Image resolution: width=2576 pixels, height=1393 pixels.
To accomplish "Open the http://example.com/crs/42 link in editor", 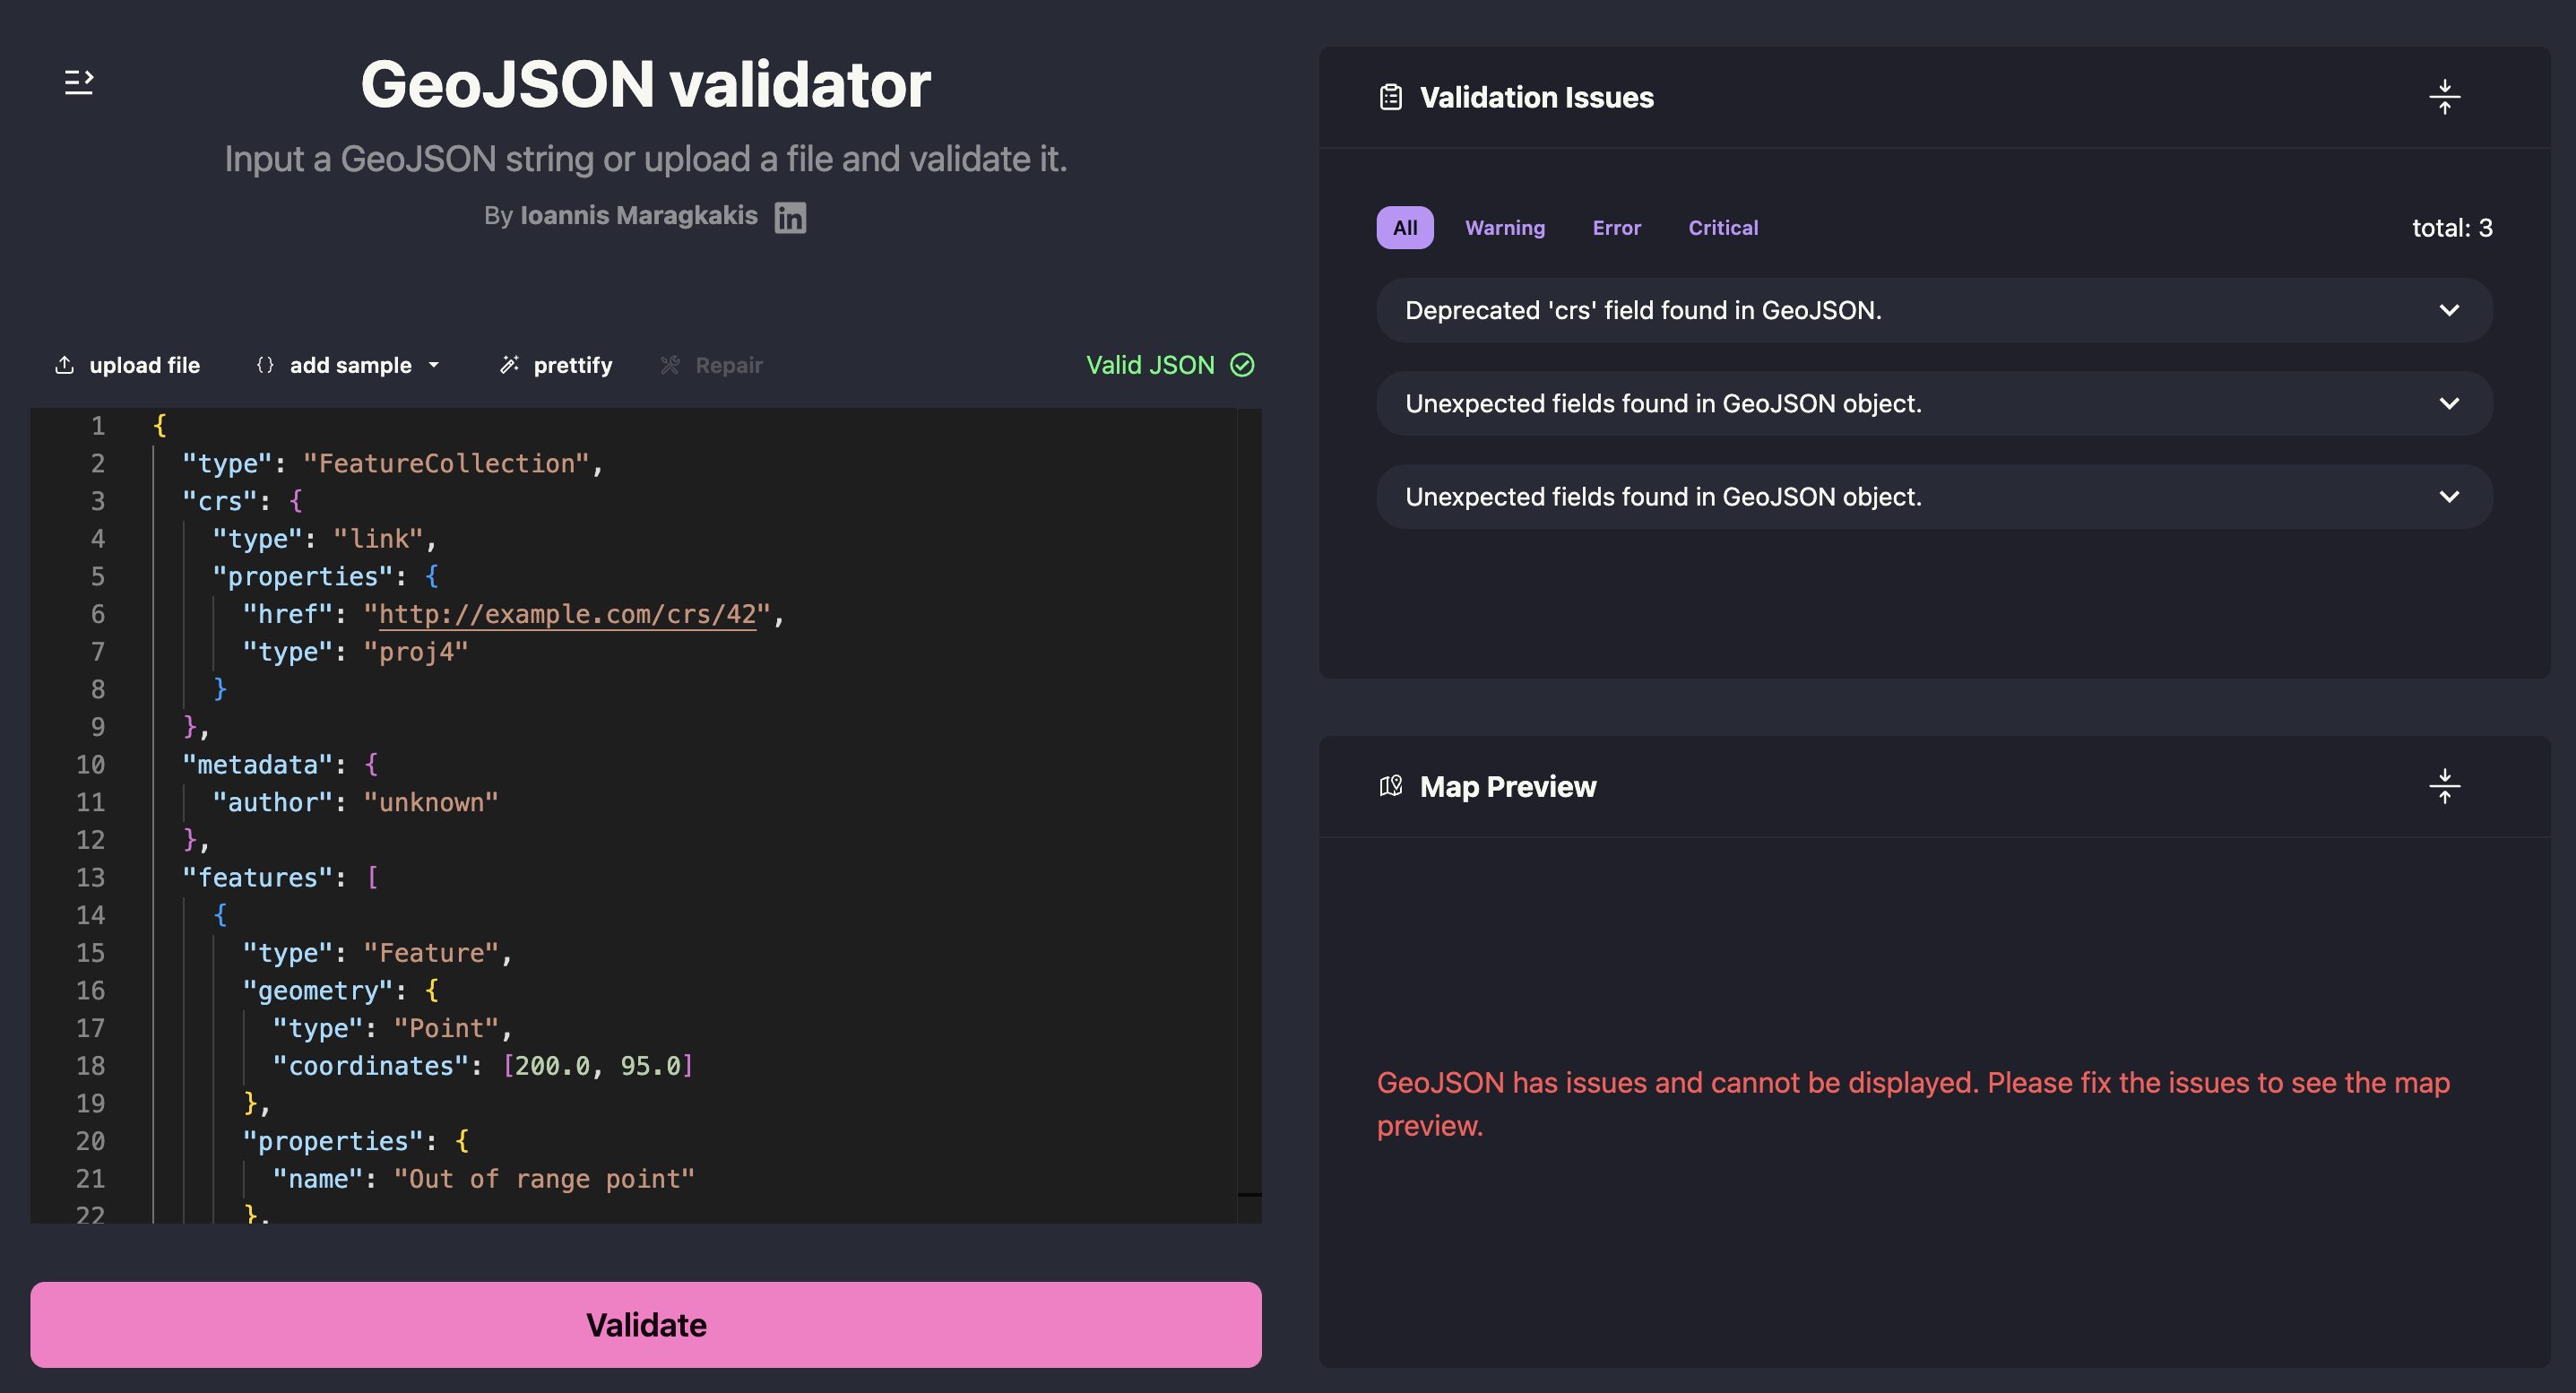I will (567, 614).
